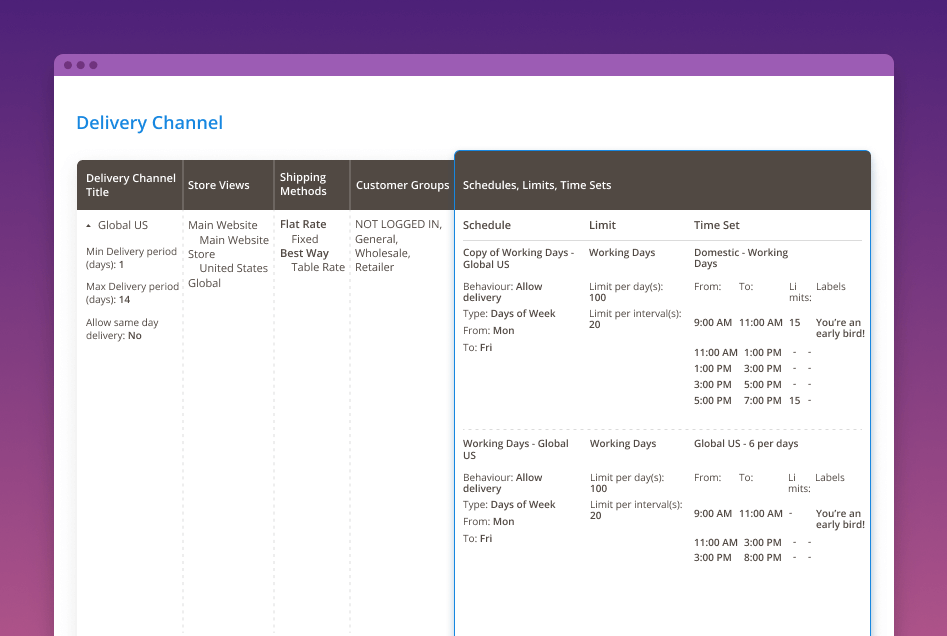Select Schedules, Limits, Time Sets header
Image resolution: width=947 pixels, height=636 pixels.
coord(536,185)
